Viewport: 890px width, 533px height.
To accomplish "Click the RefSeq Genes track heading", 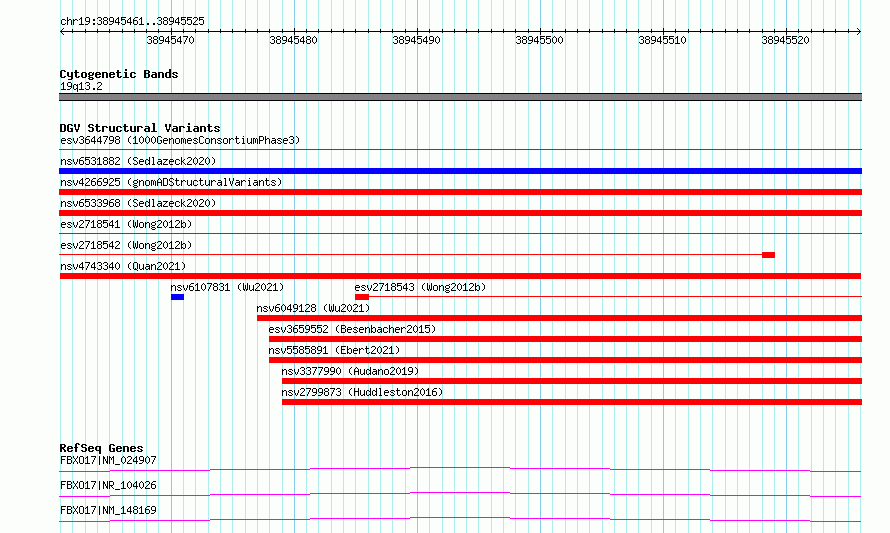I will click(x=101, y=448).
